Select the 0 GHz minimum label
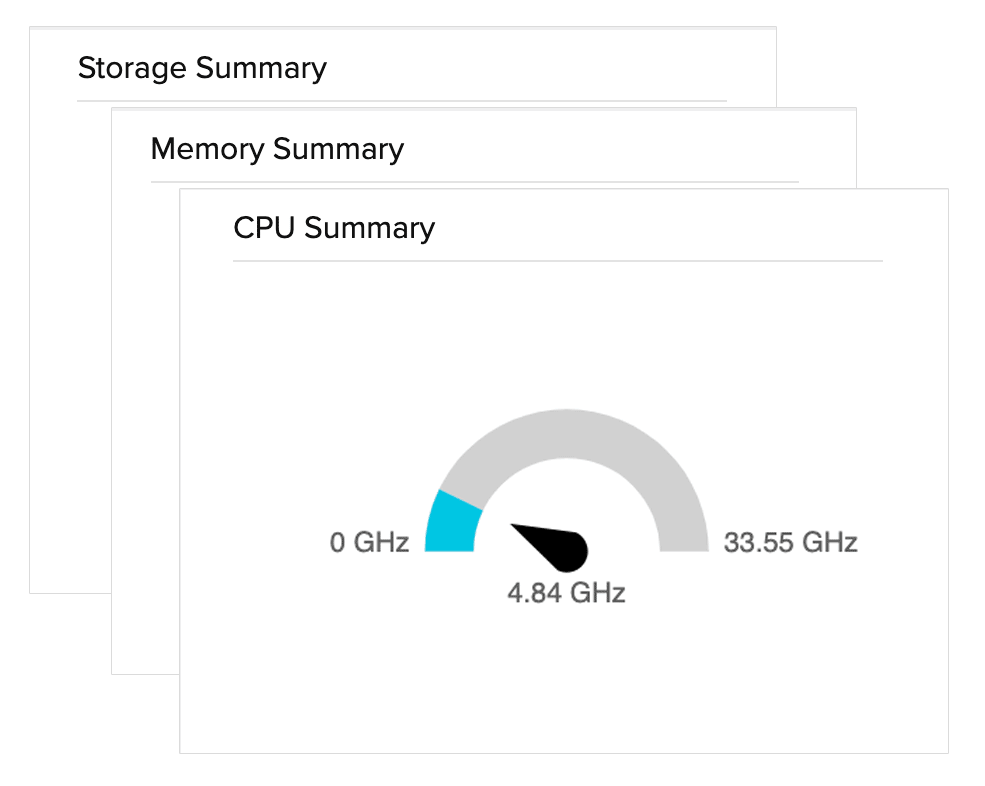The image size is (985, 786). coord(369,543)
